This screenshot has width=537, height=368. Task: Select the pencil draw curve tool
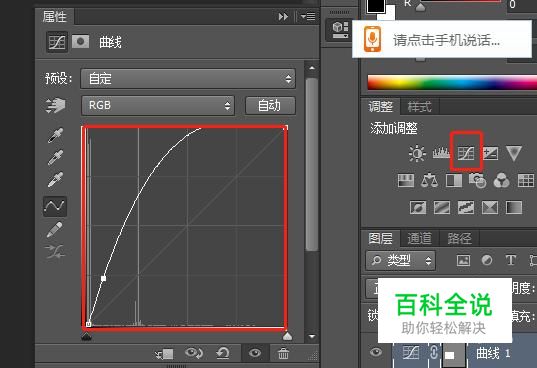pyautogui.click(x=55, y=229)
